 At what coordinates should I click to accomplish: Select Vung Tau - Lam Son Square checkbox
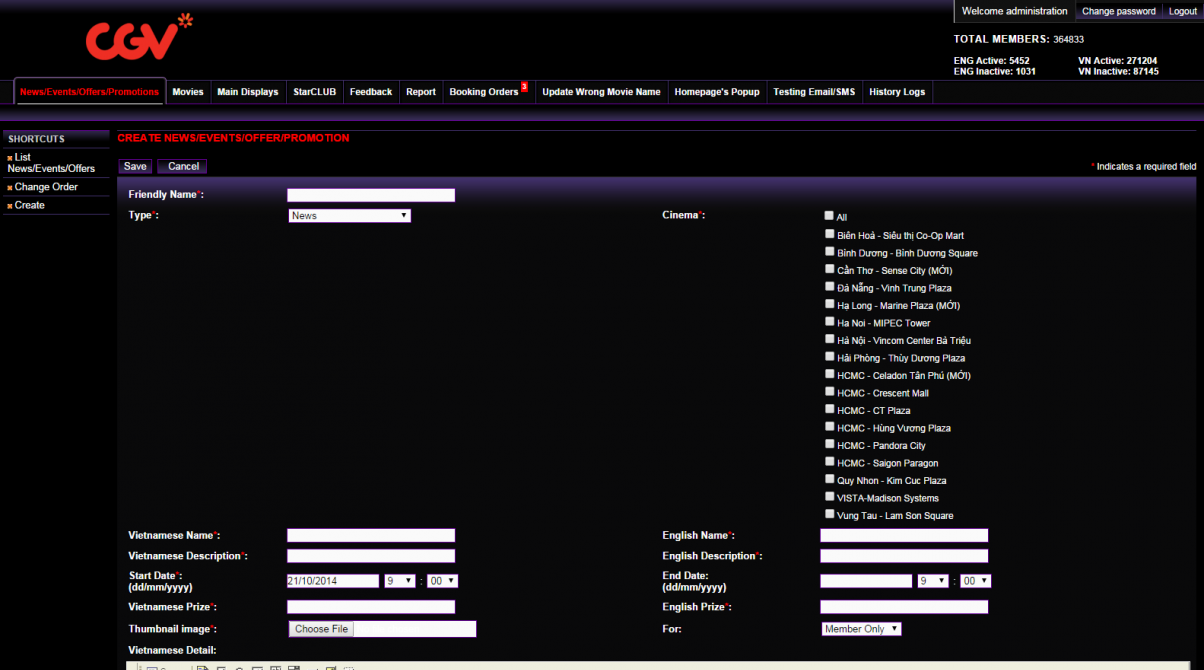(x=829, y=514)
